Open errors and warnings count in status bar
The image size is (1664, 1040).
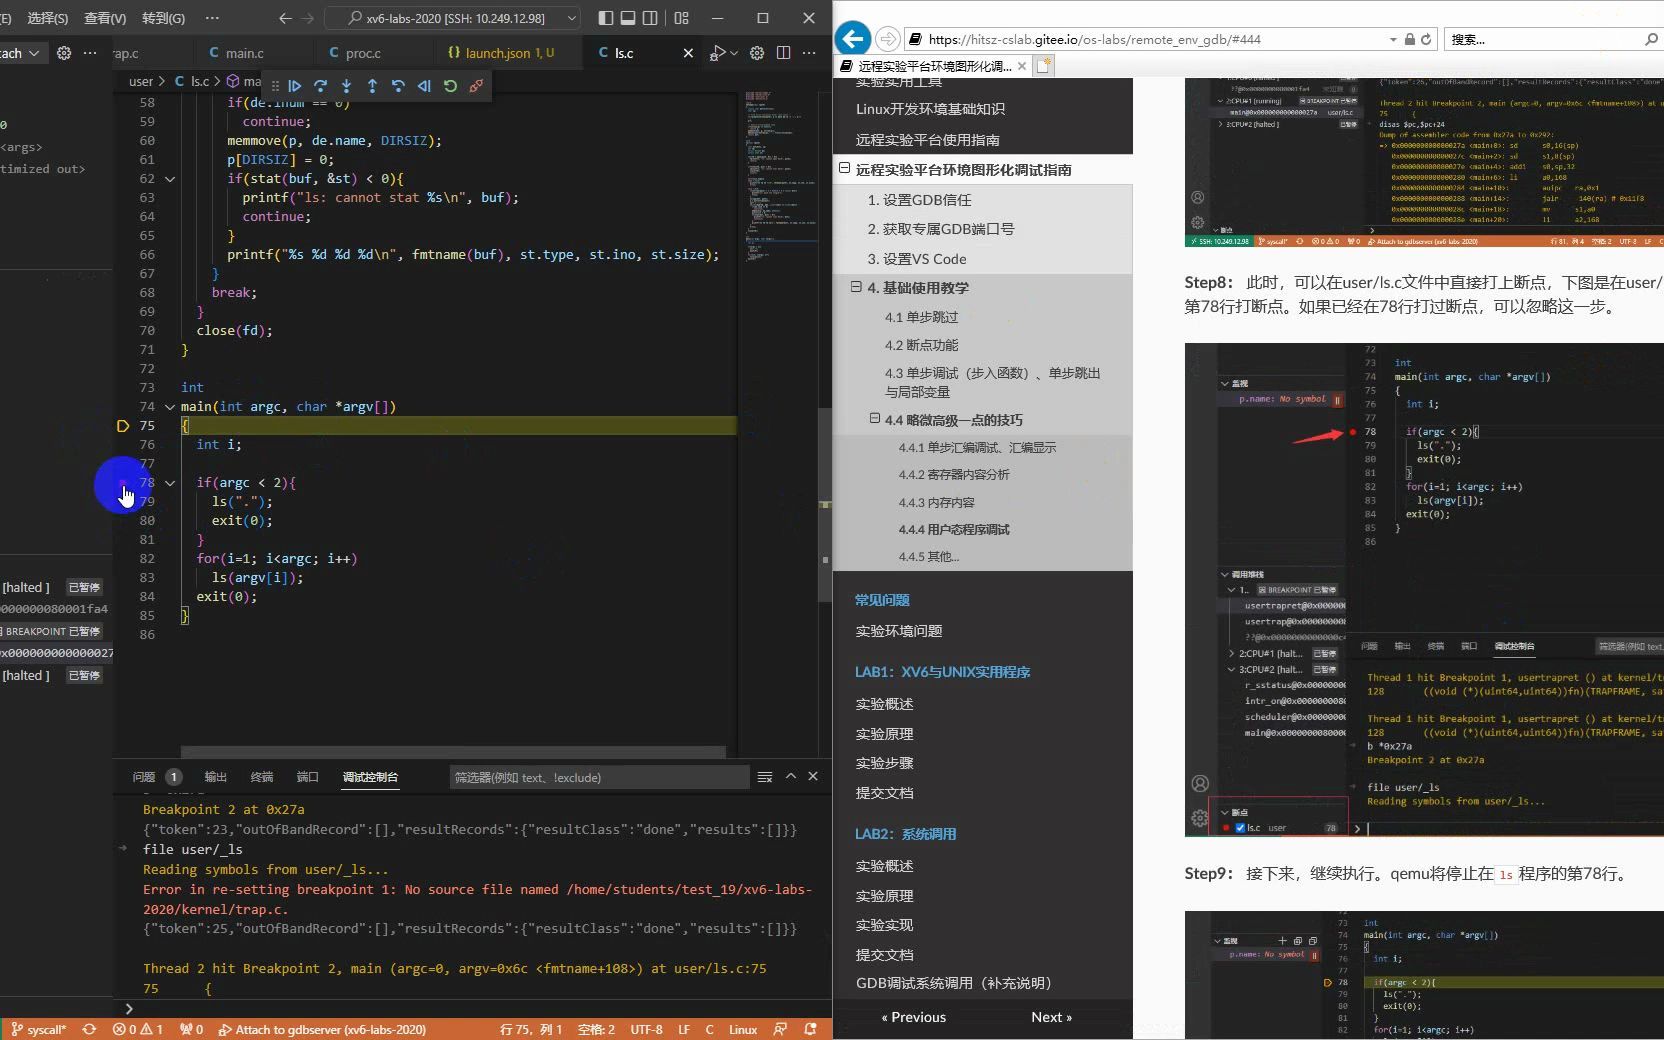point(138,1029)
